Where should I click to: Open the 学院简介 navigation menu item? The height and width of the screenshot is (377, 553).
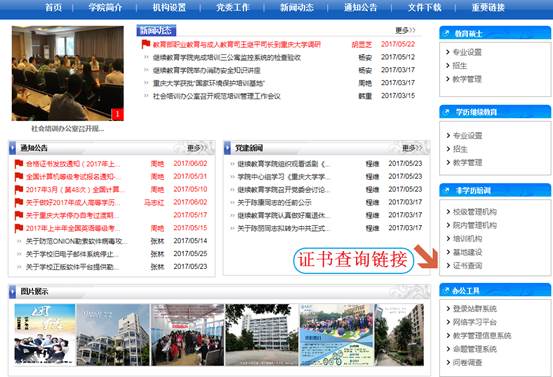point(105,7)
